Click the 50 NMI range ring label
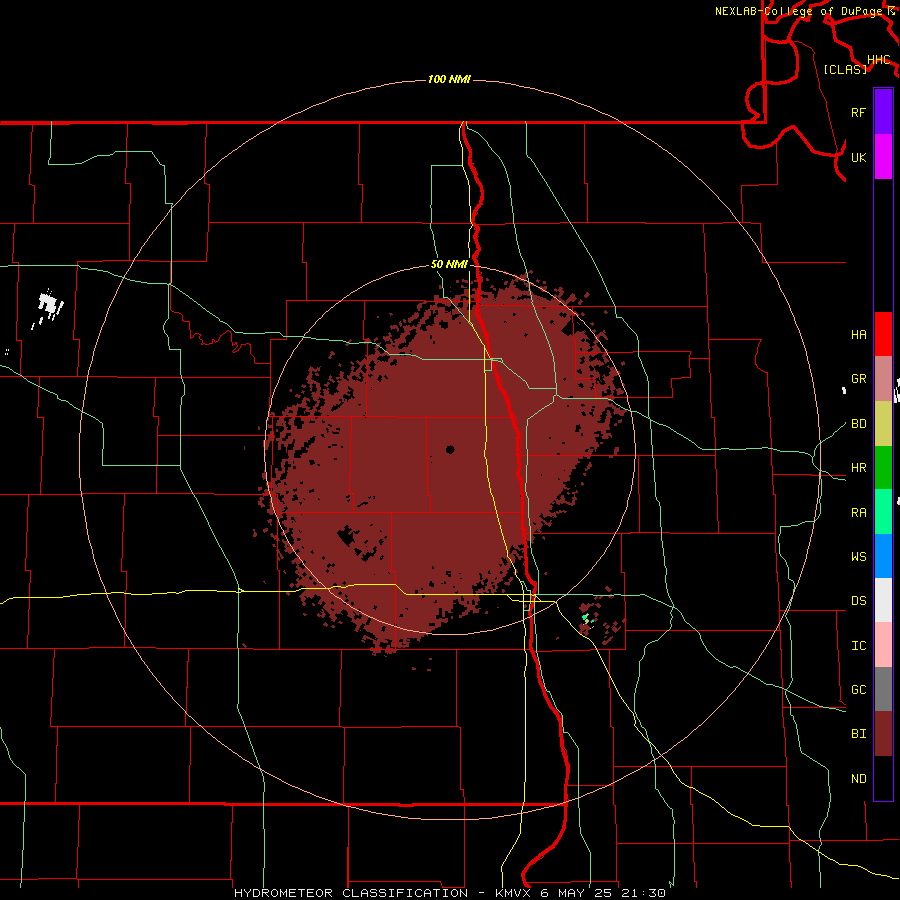Viewport: 900px width, 900px height. 449,265
